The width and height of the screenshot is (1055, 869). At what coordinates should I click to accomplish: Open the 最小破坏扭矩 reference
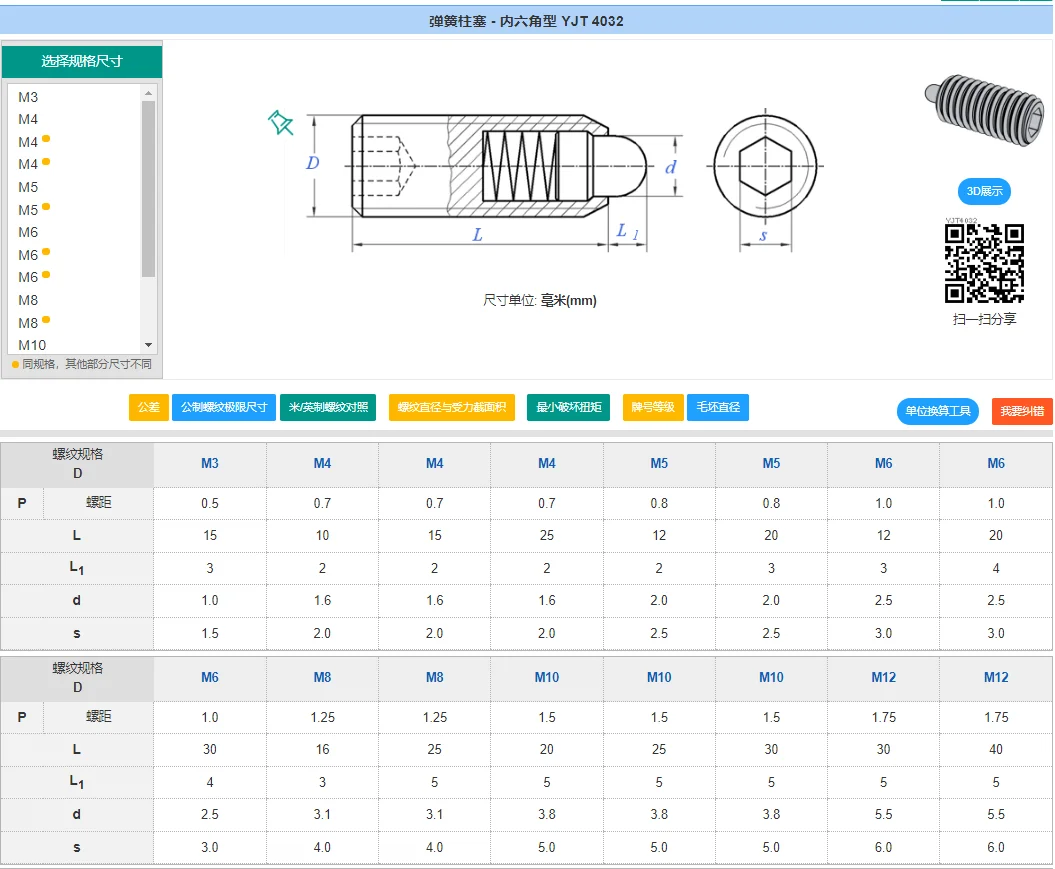pyautogui.click(x=568, y=408)
